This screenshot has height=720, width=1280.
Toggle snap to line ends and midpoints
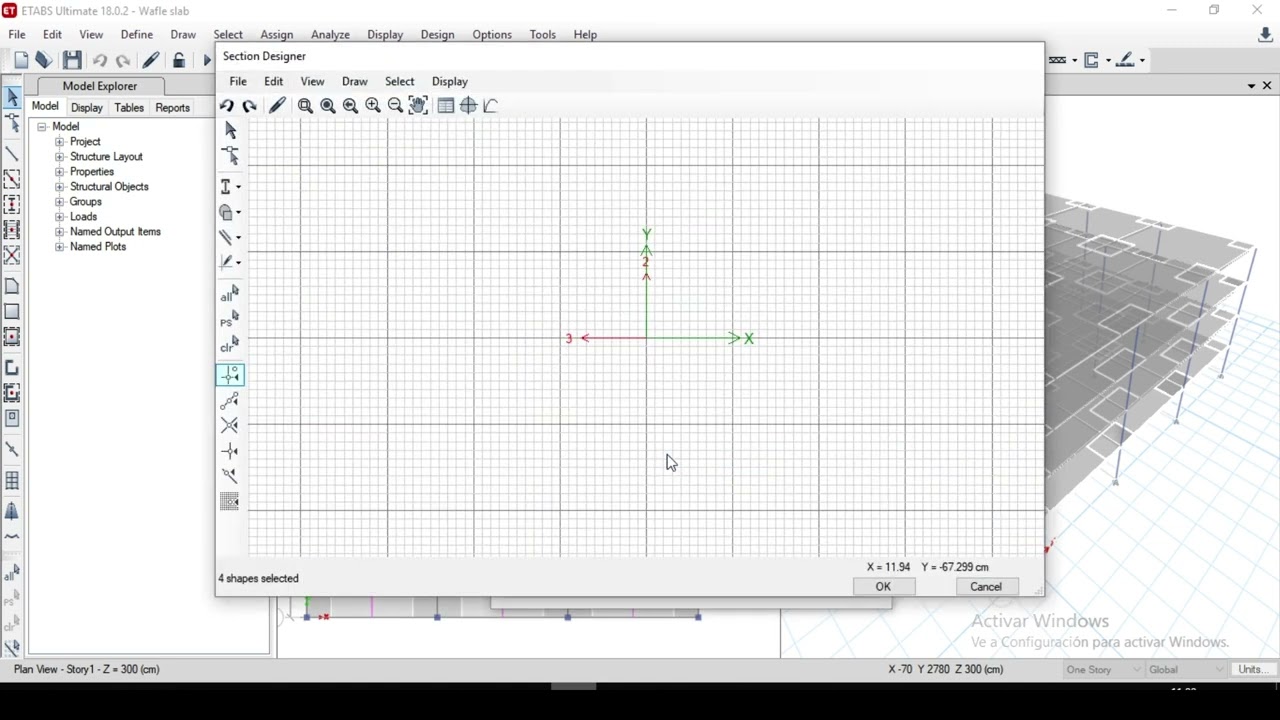pyautogui.click(x=230, y=401)
